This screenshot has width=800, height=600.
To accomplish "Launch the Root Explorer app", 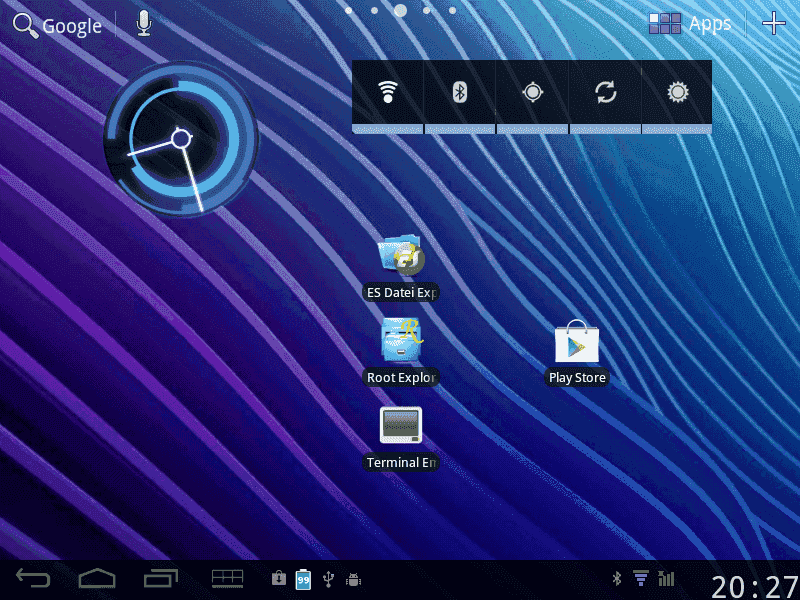I will click(x=401, y=352).
